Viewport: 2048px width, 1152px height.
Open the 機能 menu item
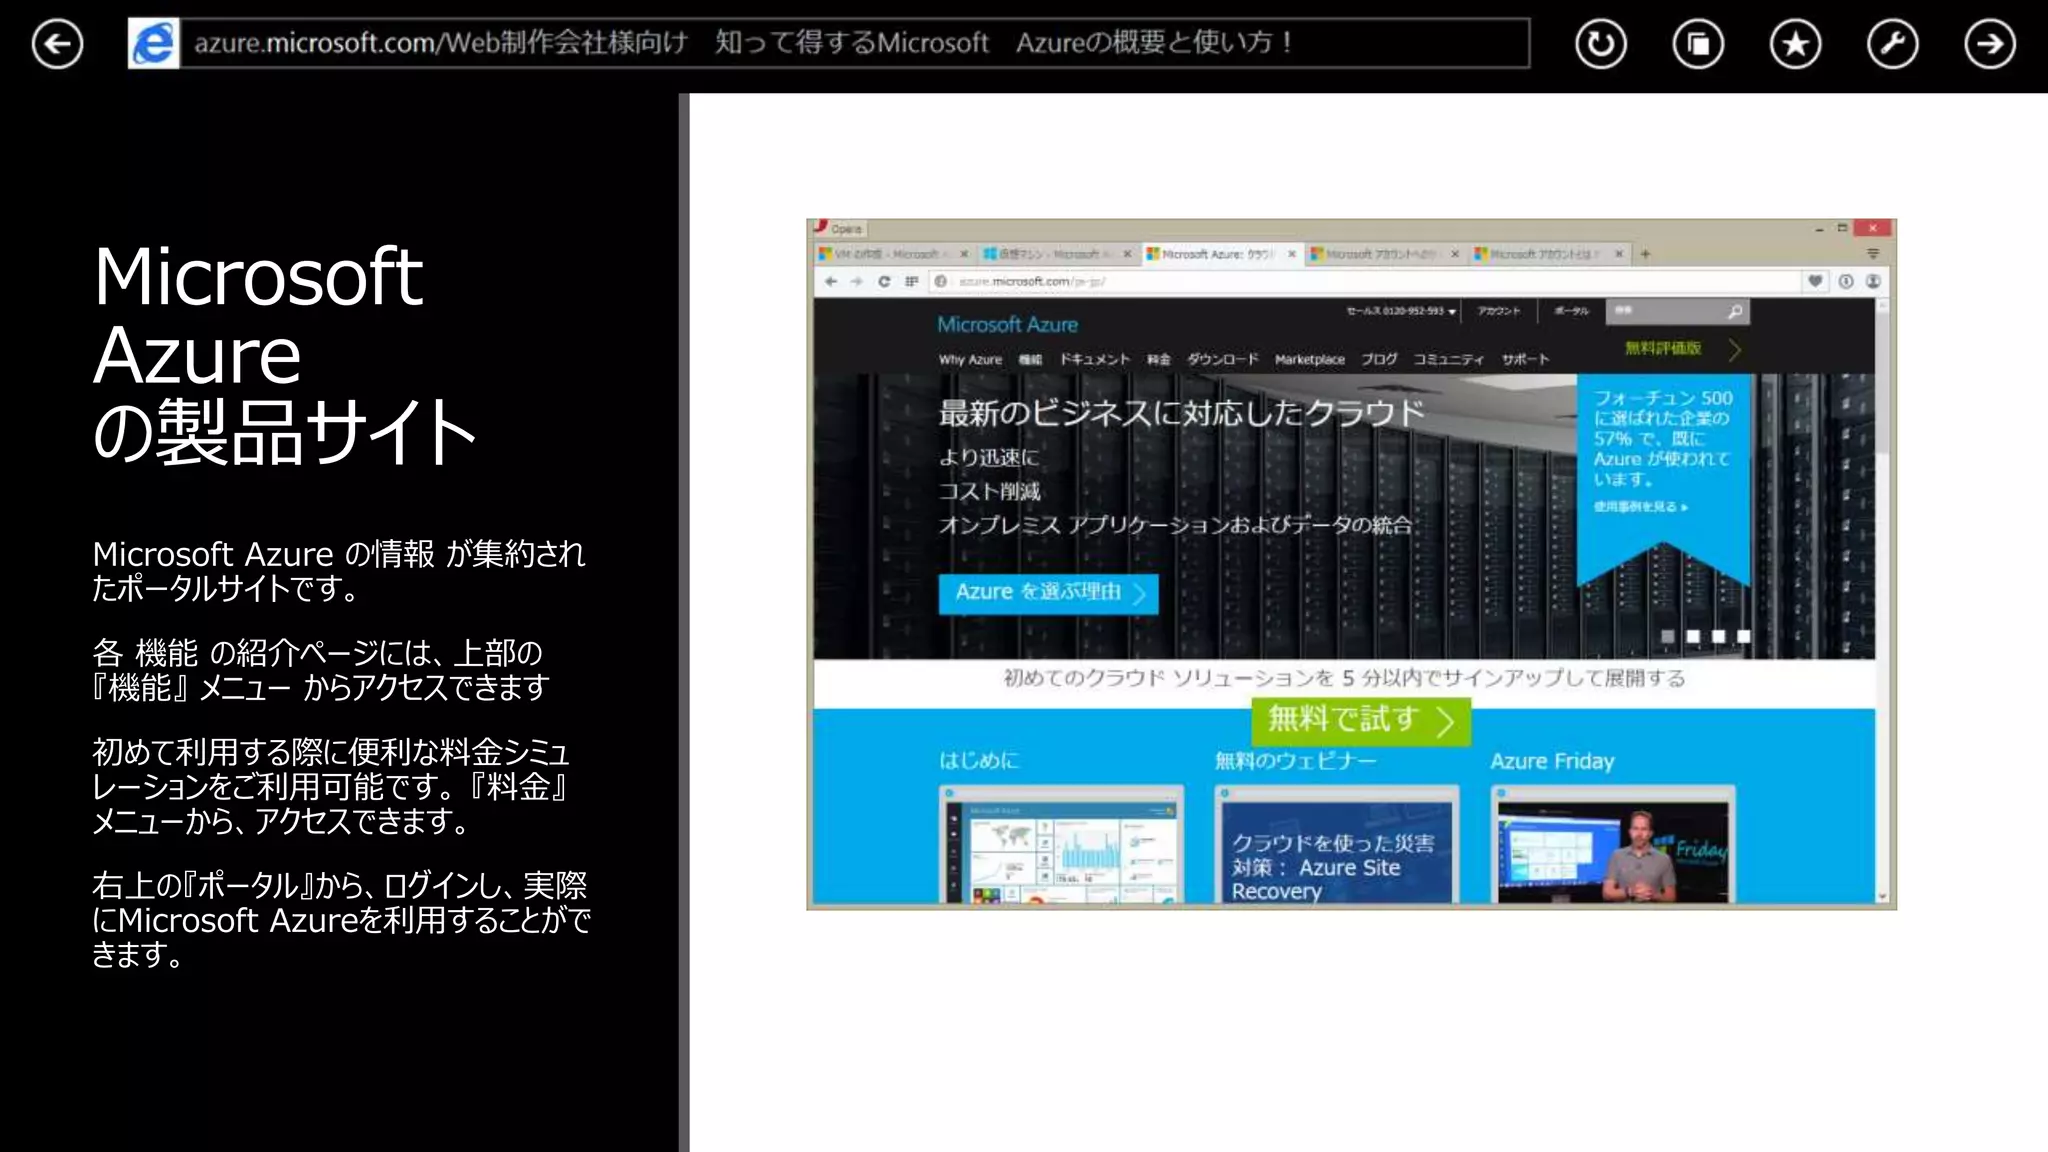(x=1030, y=359)
